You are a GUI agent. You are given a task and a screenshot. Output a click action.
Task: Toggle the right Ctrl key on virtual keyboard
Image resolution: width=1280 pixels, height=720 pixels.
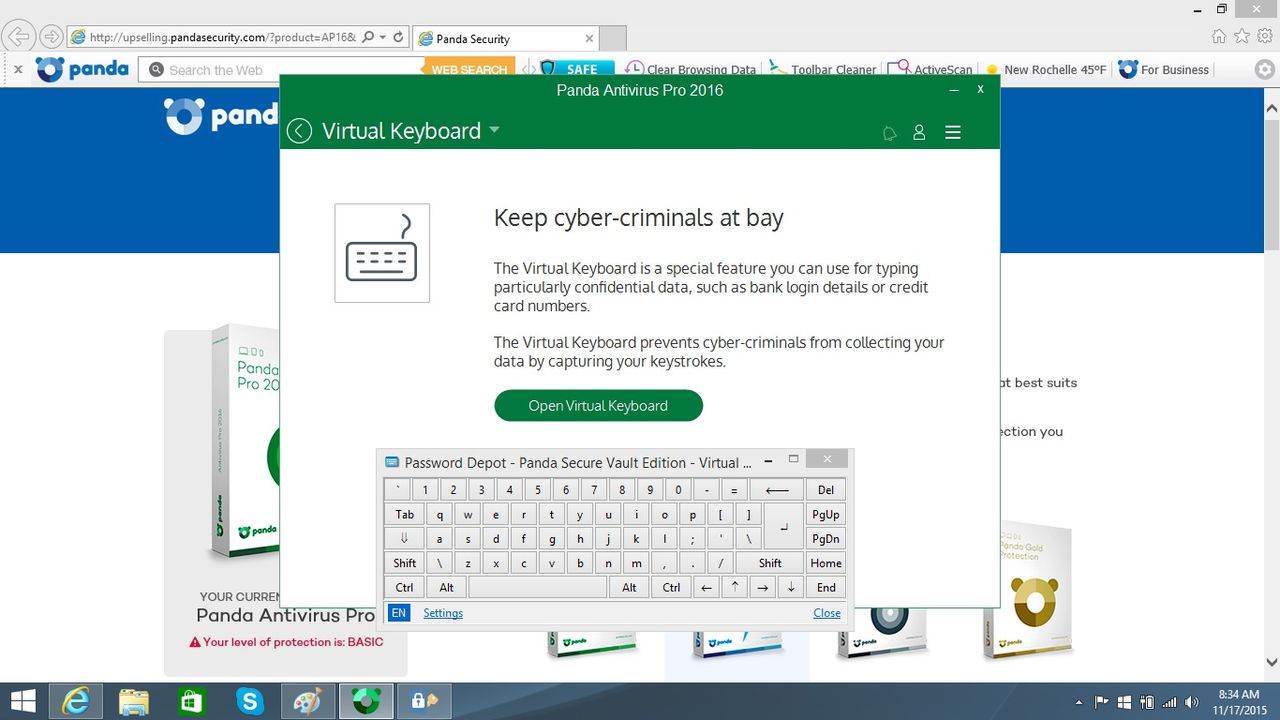click(x=671, y=587)
